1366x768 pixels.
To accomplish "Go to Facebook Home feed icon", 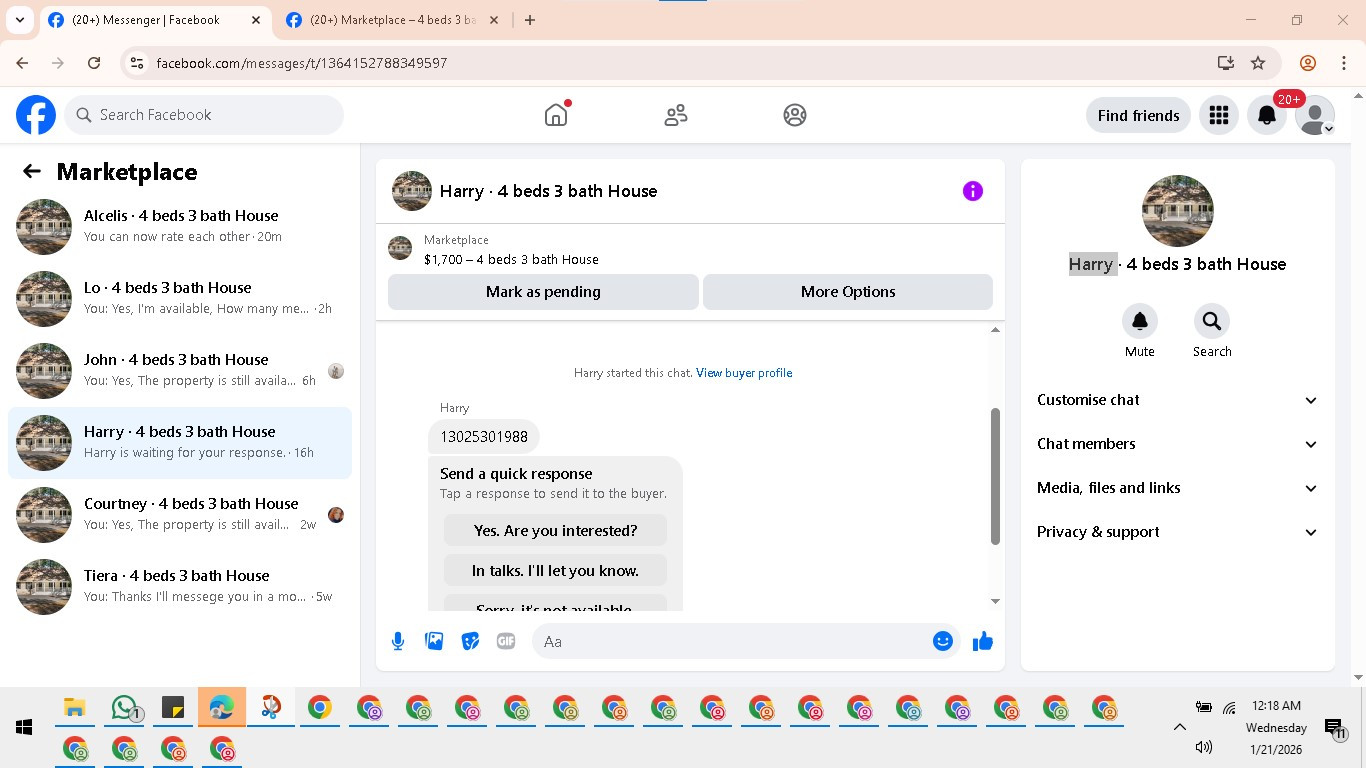I will 556,115.
